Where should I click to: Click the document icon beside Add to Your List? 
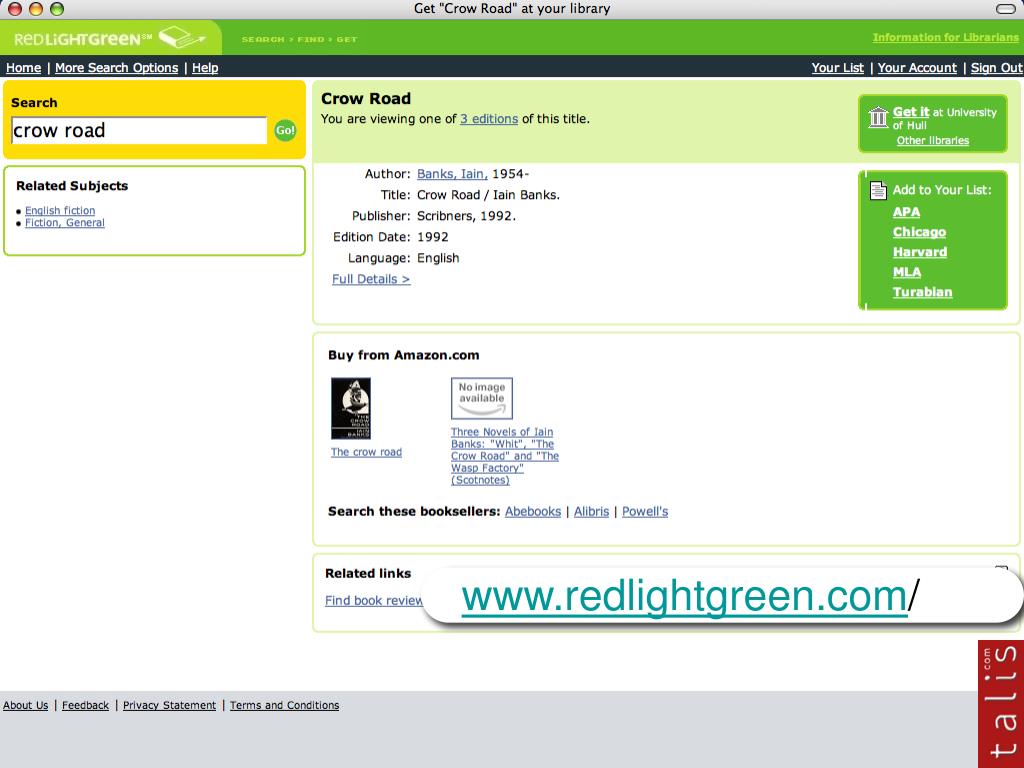[878, 190]
